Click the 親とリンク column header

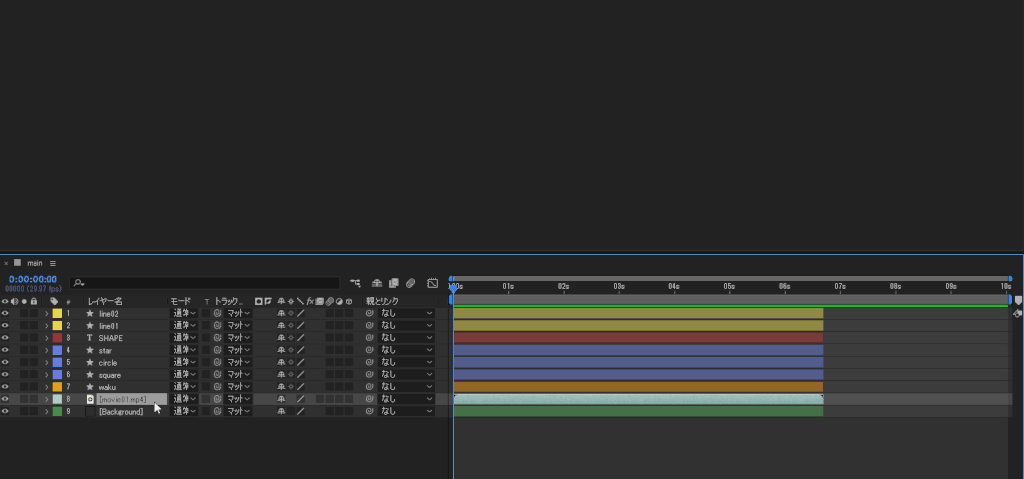click(x=382, y=301)
